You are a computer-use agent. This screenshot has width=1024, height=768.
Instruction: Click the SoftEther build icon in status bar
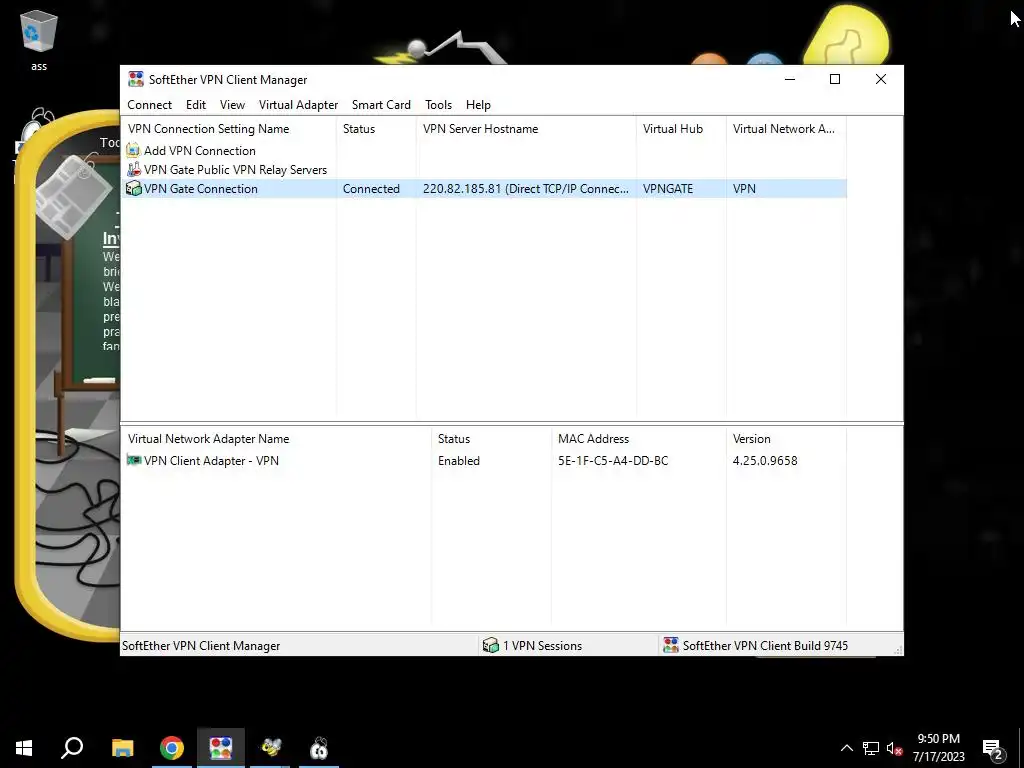(x=670, y=645)
